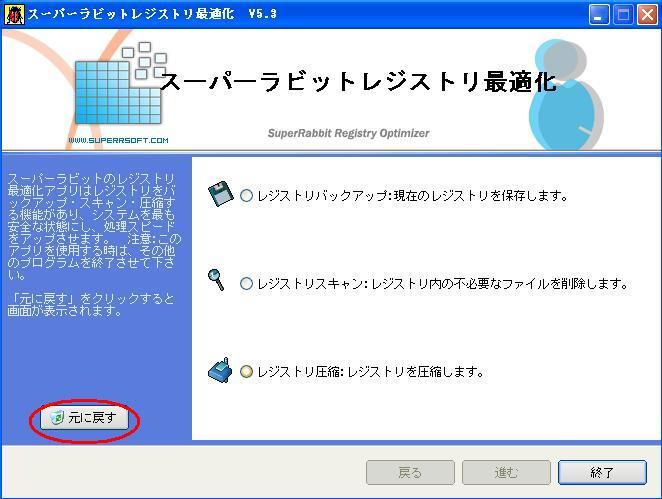Choose the レジストリスキャン radio option
This screenshot has width=662, height=499.
[246, 284]
